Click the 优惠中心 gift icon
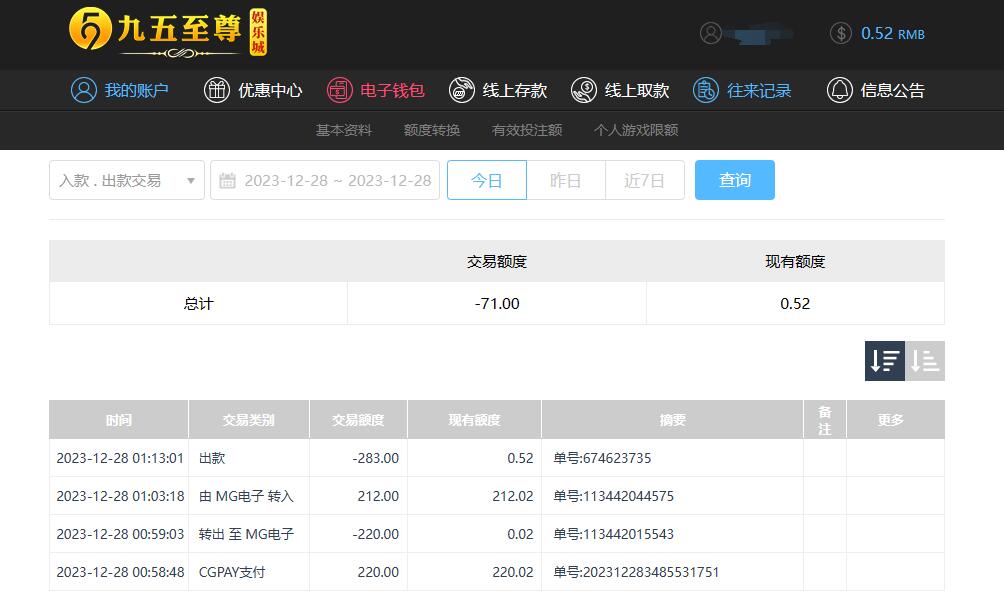The width and height of the screenshot is (1004, 599). coord(216,90)
